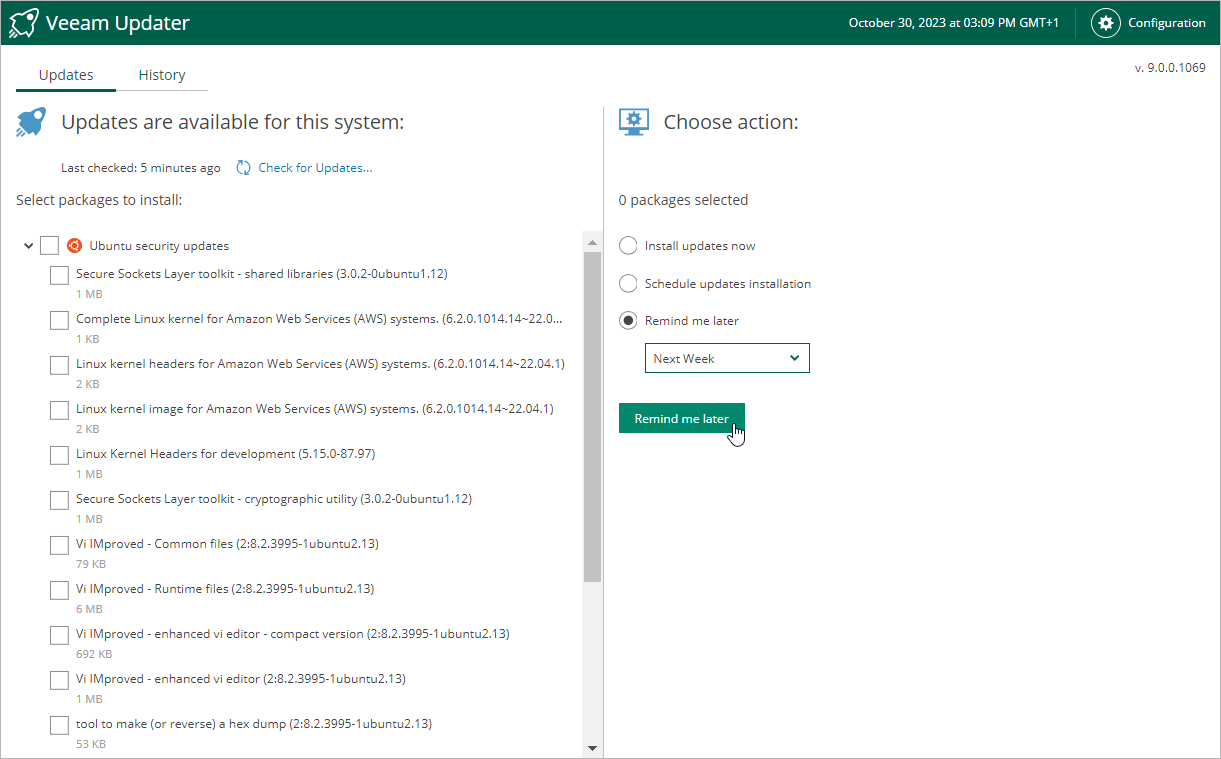Click package list scrollbar down arrow
Image resolution: width=1221 pixels, height=759 pixels.
pos(592,748)
